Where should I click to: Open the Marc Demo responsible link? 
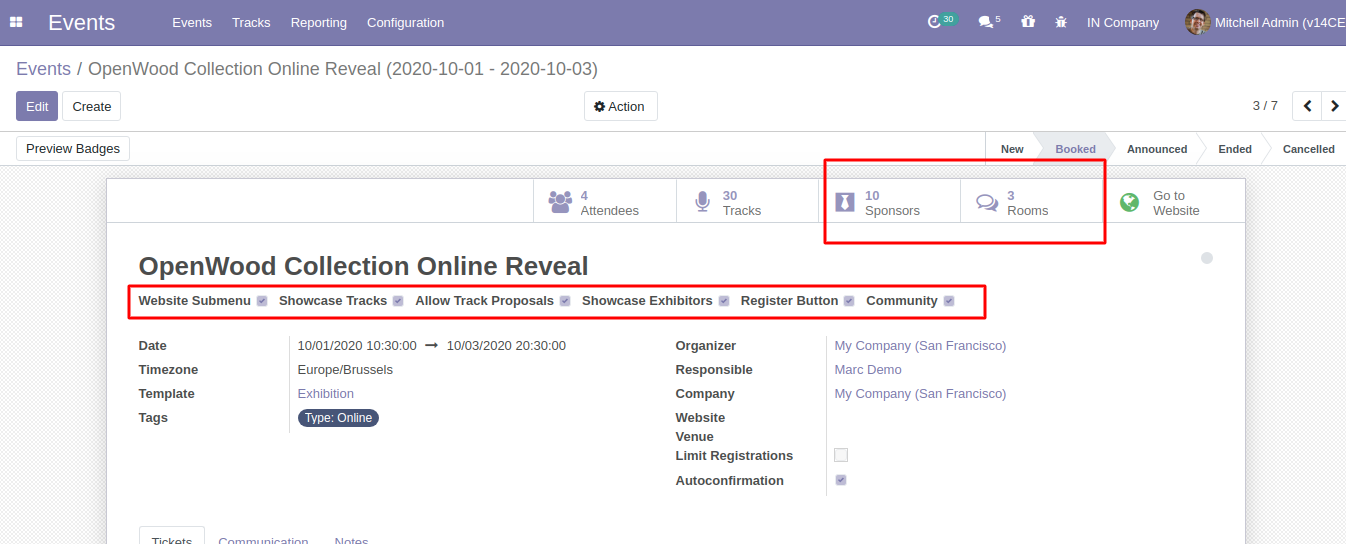[x=868, y=370]
